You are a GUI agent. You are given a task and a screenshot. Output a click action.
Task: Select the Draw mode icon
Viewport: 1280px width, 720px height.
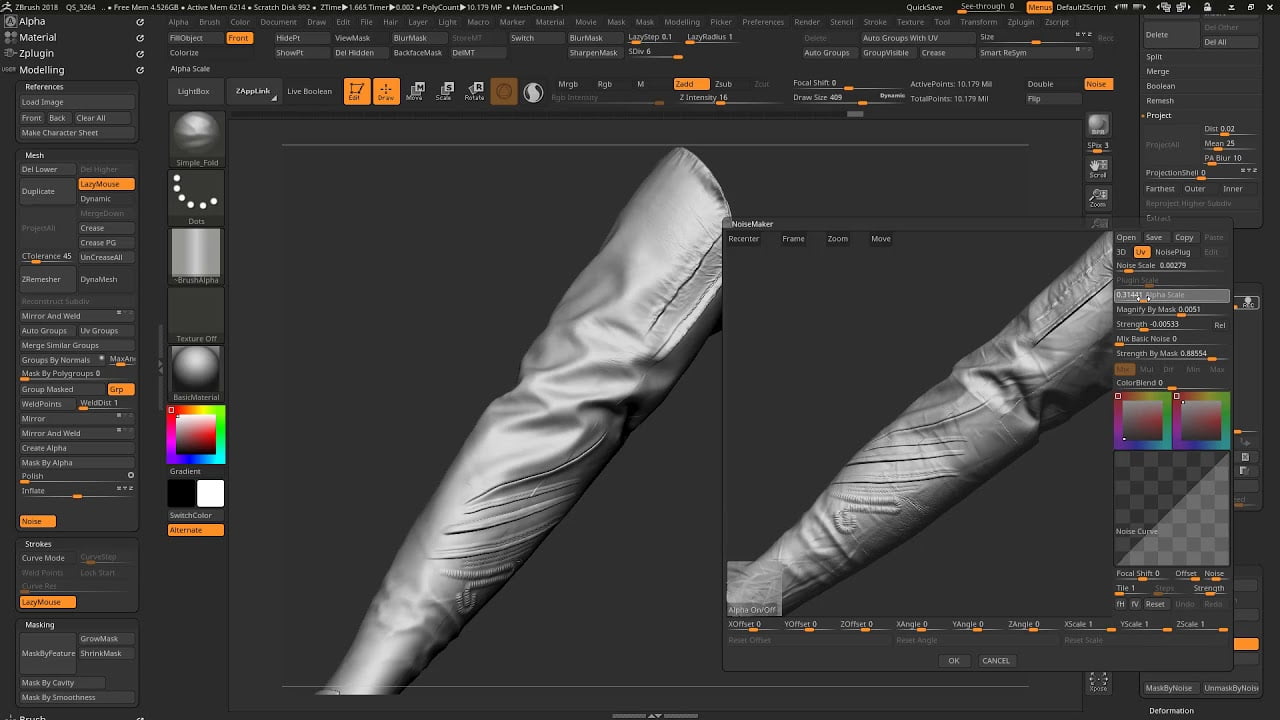click(386, 92)
